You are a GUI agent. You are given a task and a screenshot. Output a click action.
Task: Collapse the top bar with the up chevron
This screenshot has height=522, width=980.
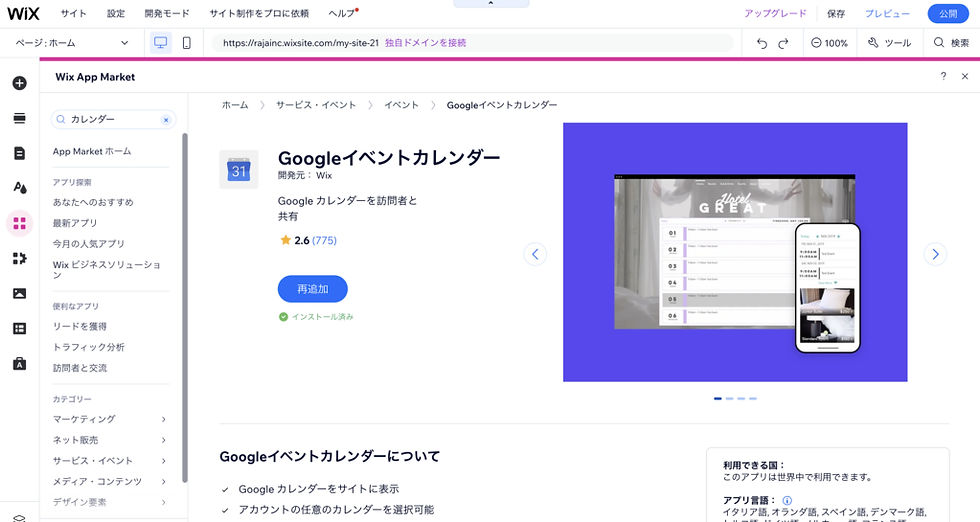[x=491, y=4]
